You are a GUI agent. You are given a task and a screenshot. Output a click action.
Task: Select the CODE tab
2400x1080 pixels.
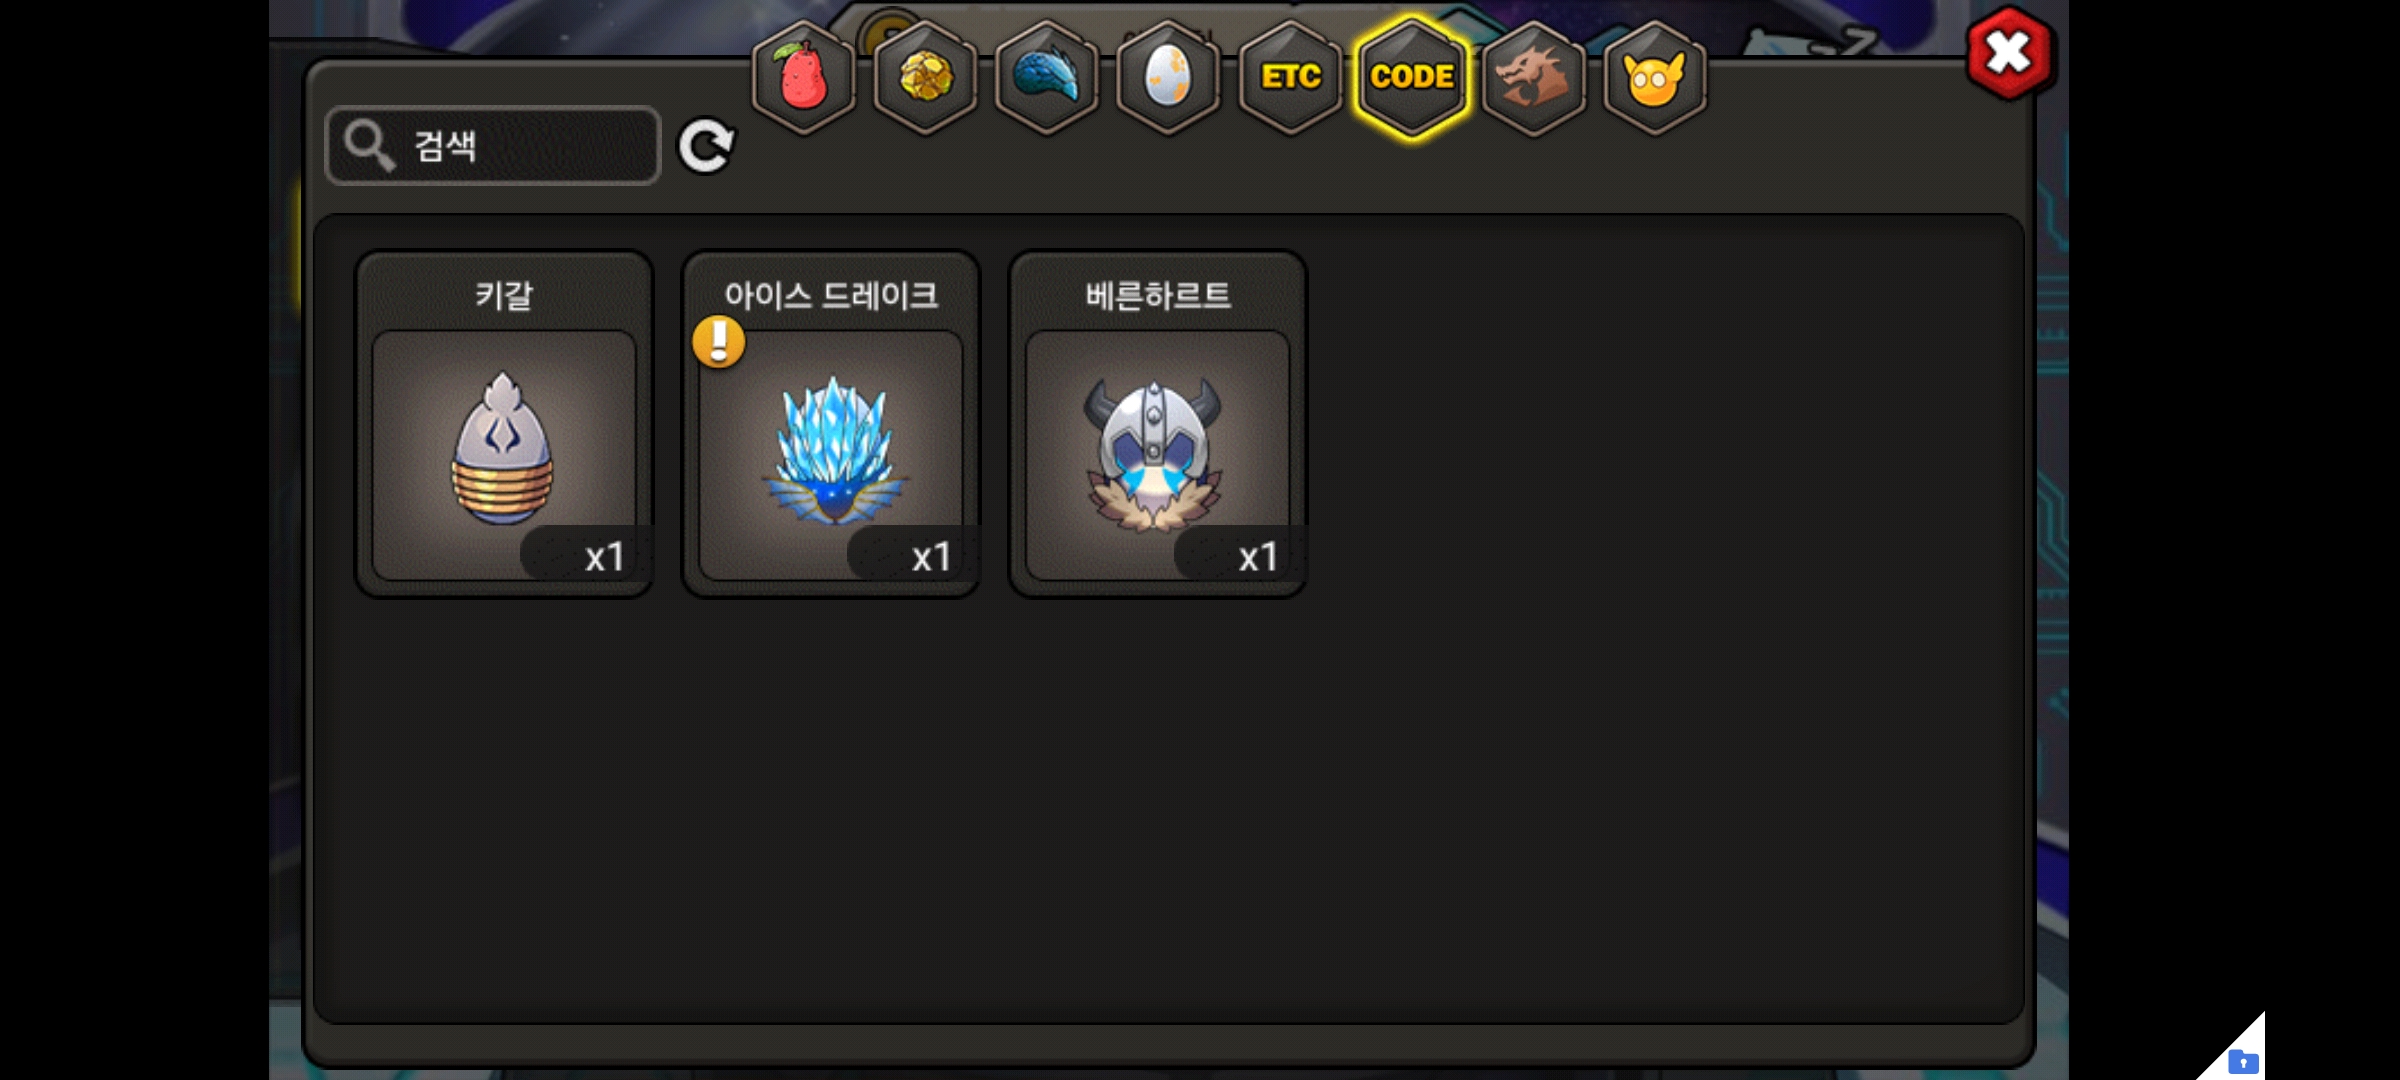[x=1412, y=77]
